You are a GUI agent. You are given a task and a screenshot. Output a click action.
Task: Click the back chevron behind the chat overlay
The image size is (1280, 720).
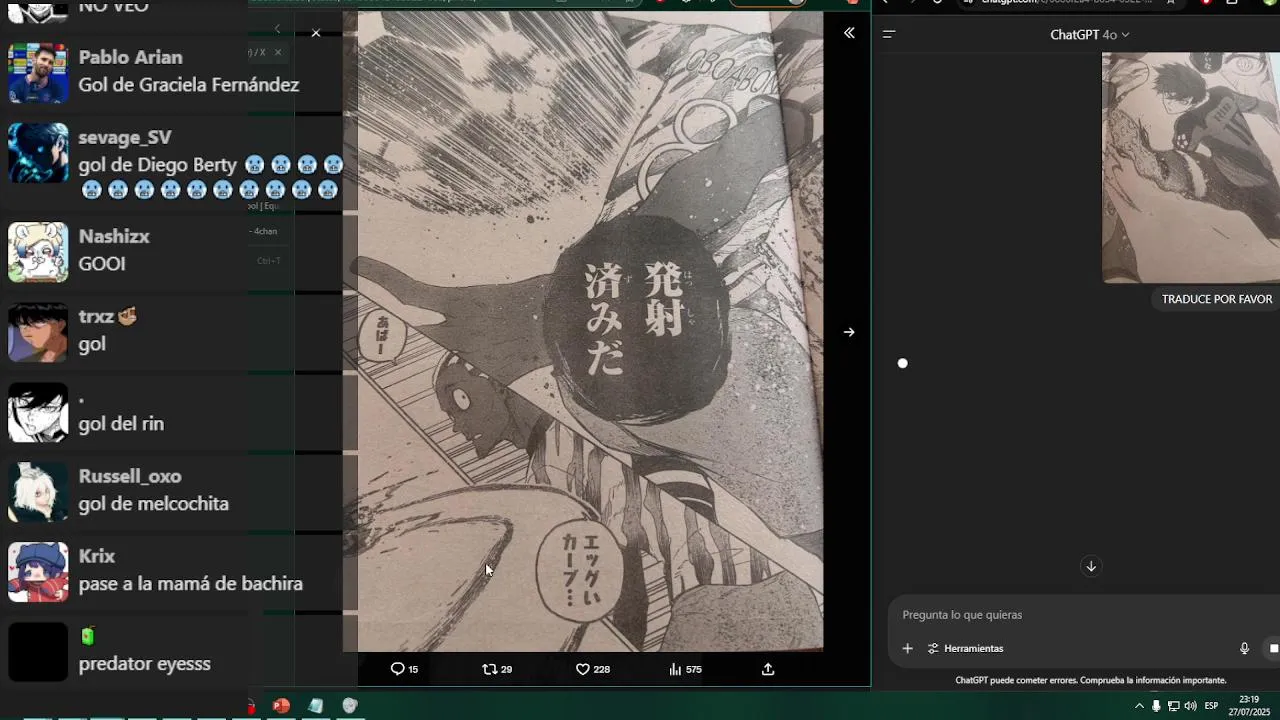pyautogui.click(x=277, y=29)
